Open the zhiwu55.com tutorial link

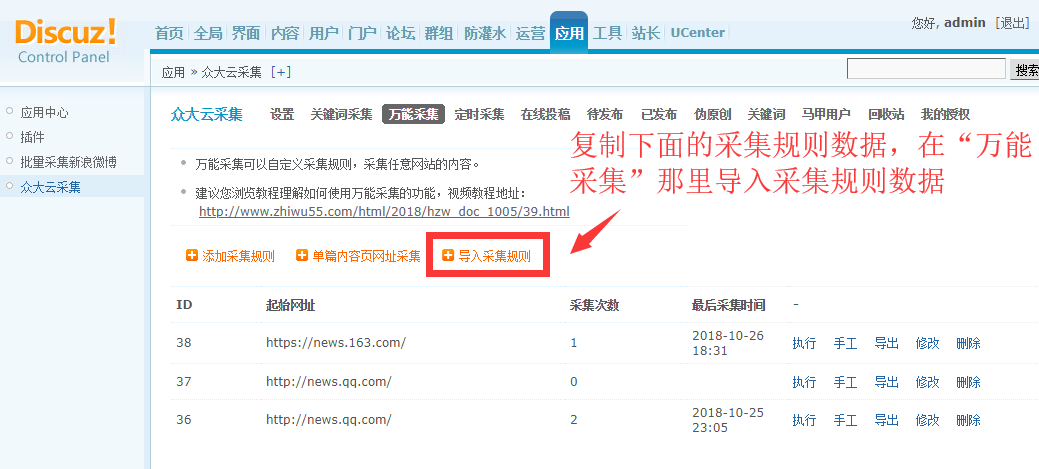(x=384, y=212)
